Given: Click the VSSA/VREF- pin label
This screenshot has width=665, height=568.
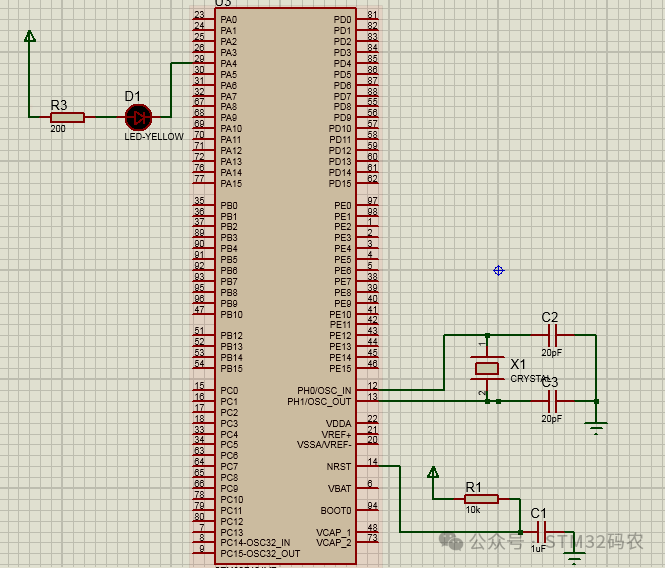Looking at the screenshot, I should [324, 445].
